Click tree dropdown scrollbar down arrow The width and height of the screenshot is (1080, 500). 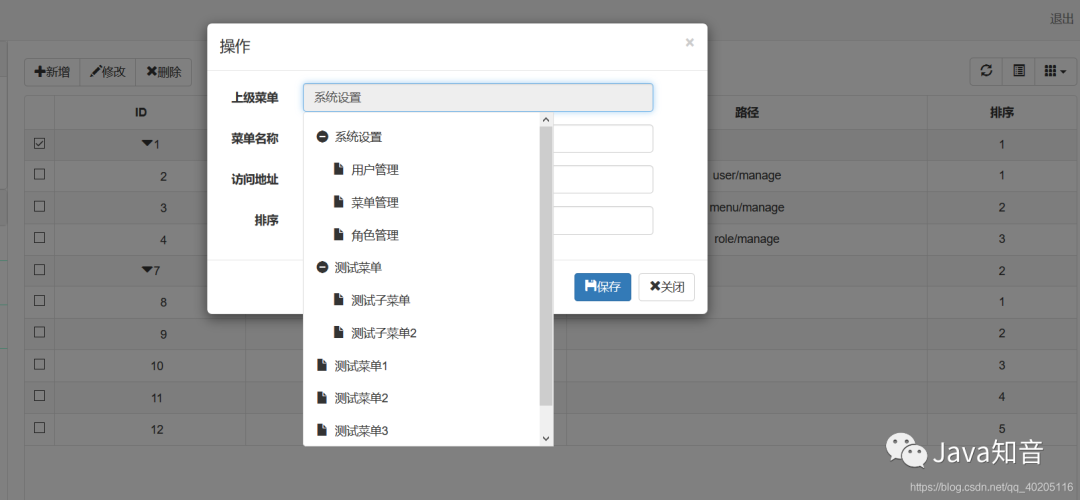tap(546, 439)
